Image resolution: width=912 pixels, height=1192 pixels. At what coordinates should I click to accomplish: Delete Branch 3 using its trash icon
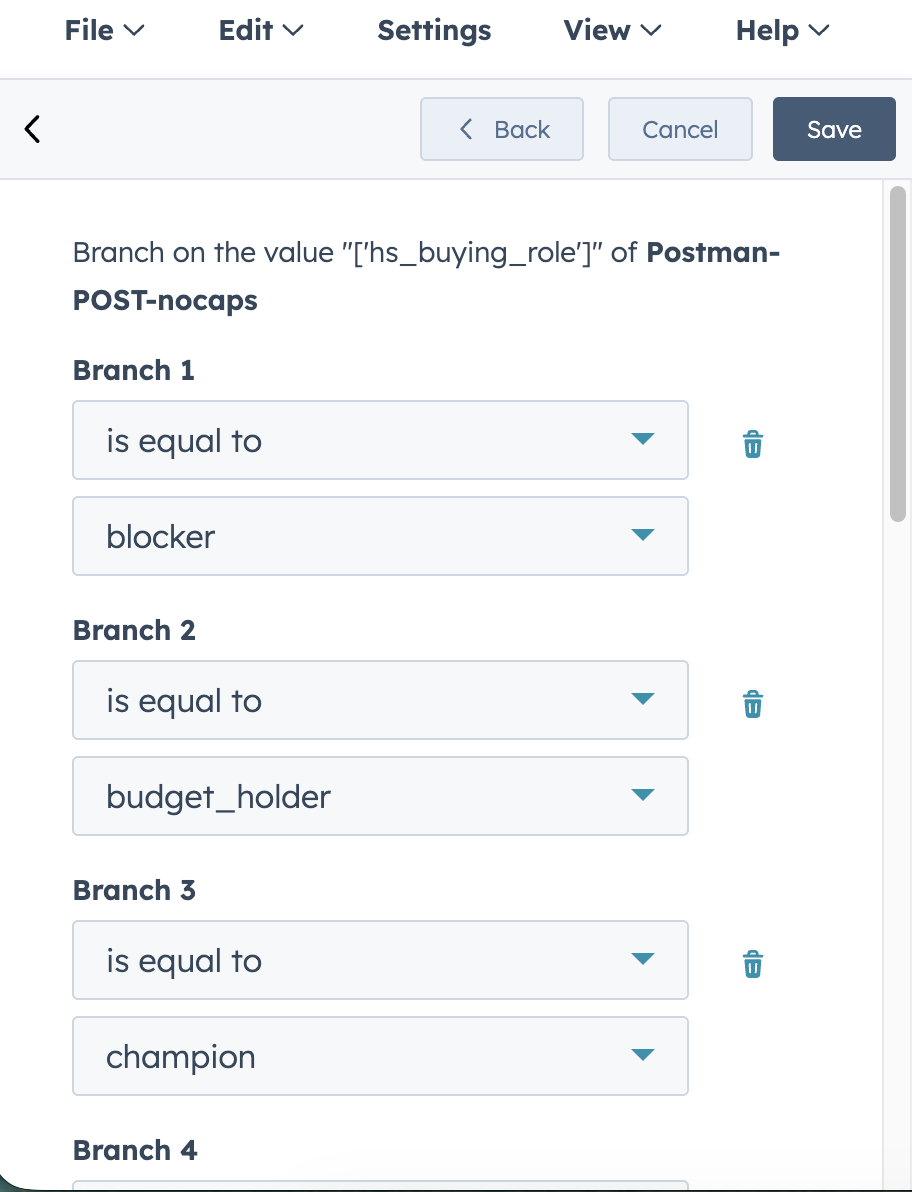click(x=752, y=964)
